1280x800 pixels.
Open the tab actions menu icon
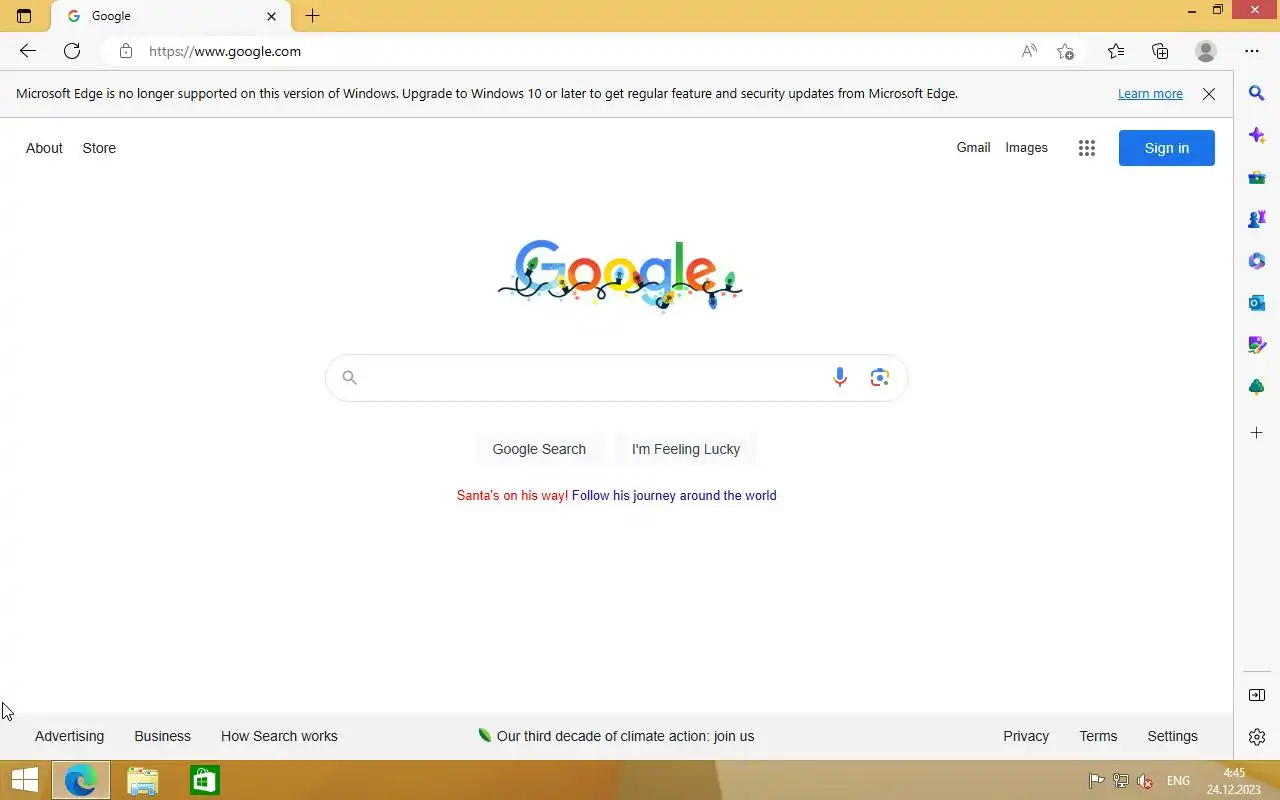coord(24,16)
